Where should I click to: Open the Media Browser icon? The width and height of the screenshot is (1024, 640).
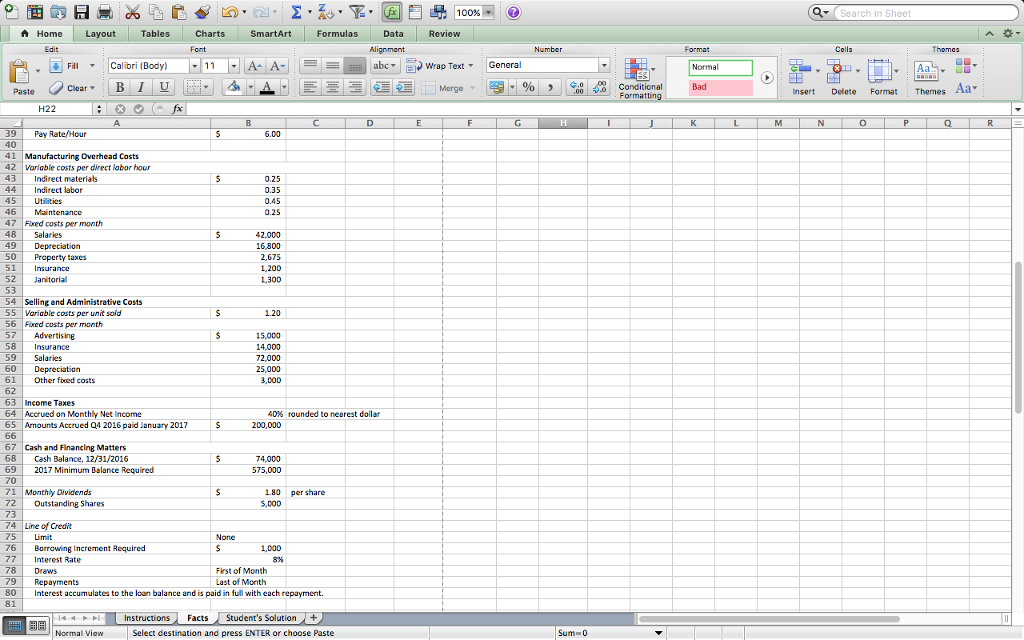point(438,12)
